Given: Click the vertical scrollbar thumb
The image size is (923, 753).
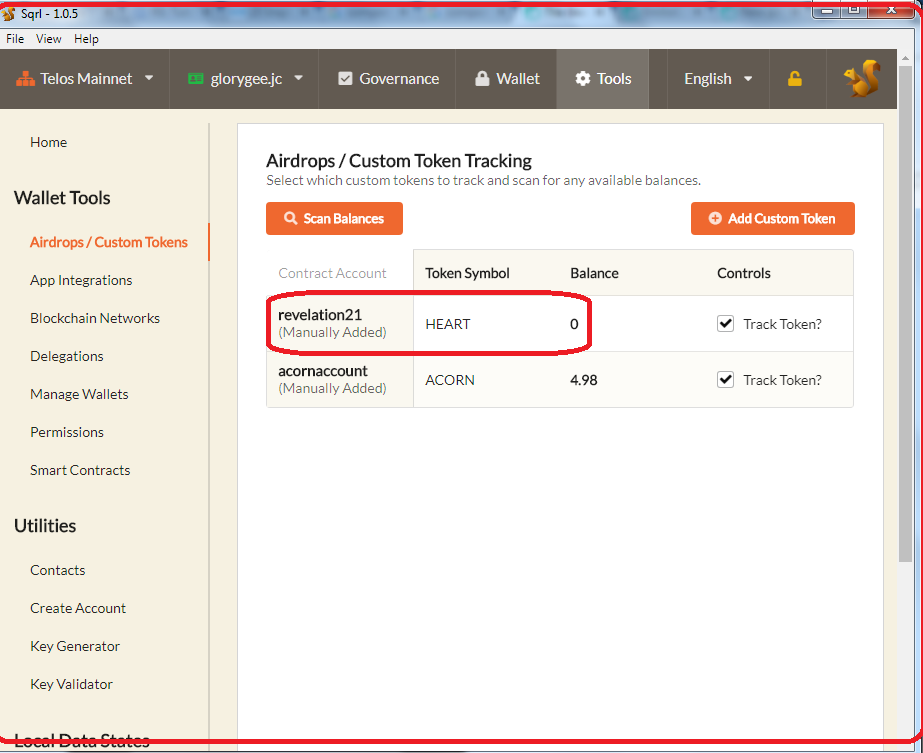Looking at the screenshot, I should pyautogui.click(x=905, y=314).
